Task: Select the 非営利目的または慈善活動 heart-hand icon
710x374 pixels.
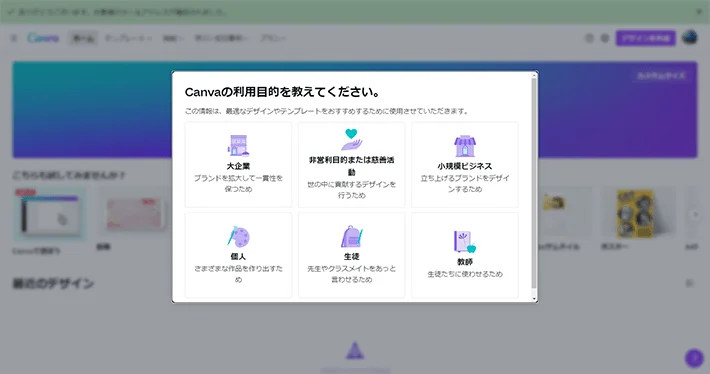Action: [351, 139]
